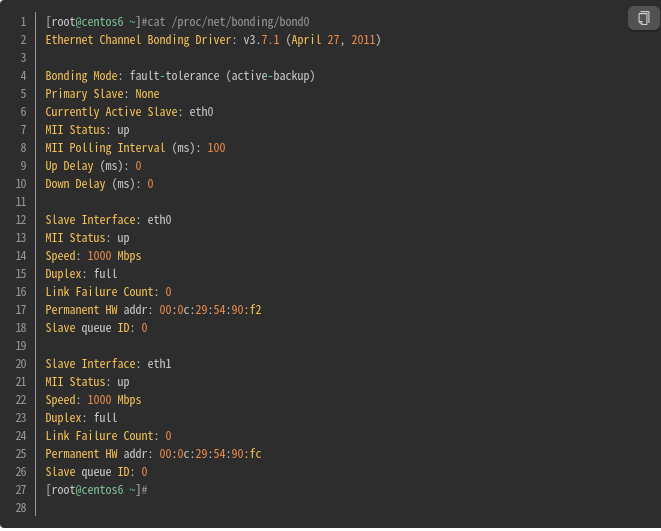Image resolution: width=661 pixels, height=531 pixels.
Task: Click Slave Interface: eth1 line
Action: [108, 364]
